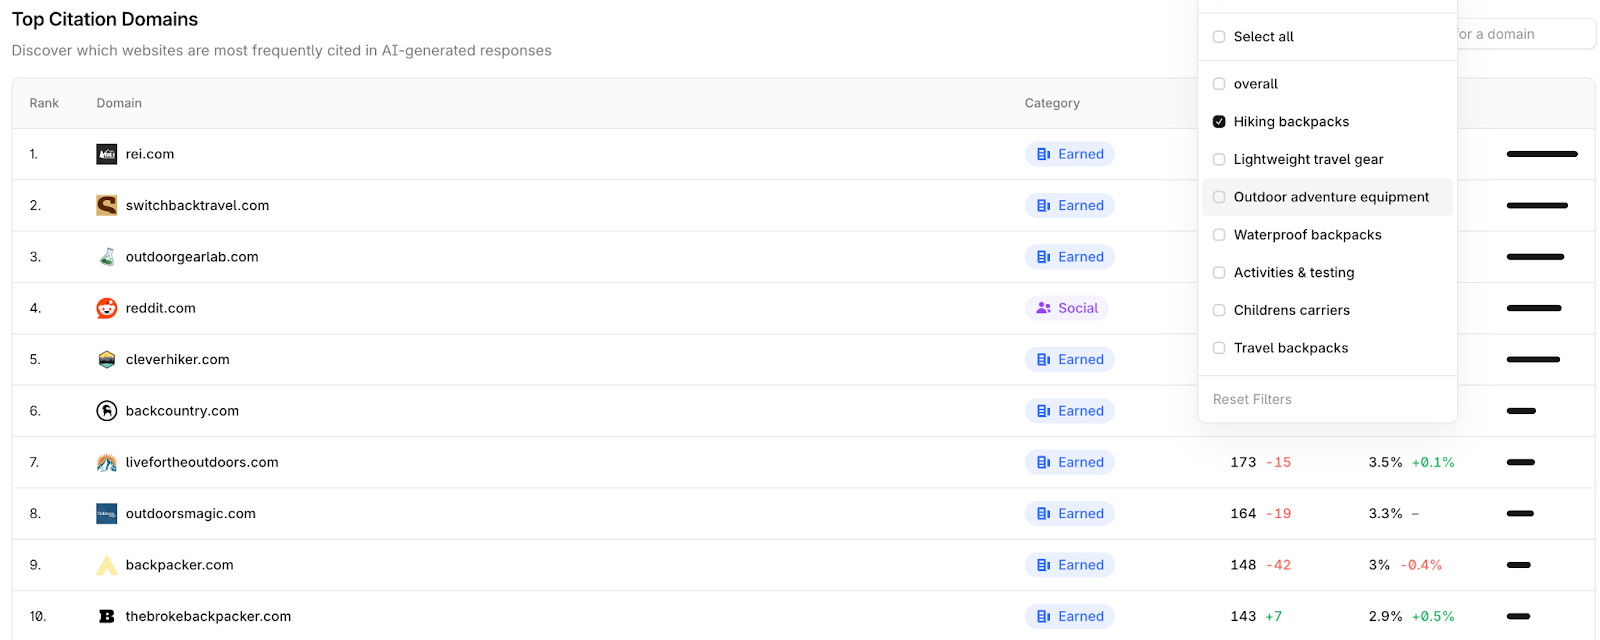Image resolution: width=1600 pixels, height=640 pixels.
Task: Check the Select all checkbox
Action: pos(1219,37)
